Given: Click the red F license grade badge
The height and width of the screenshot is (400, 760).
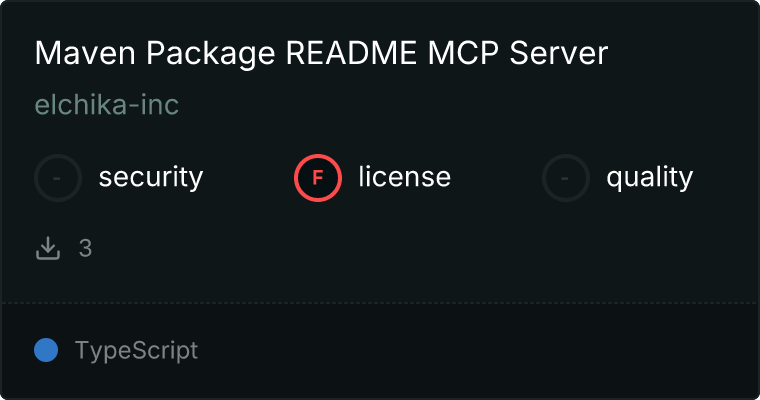Looking at the screenshot, I should [318, 178].
